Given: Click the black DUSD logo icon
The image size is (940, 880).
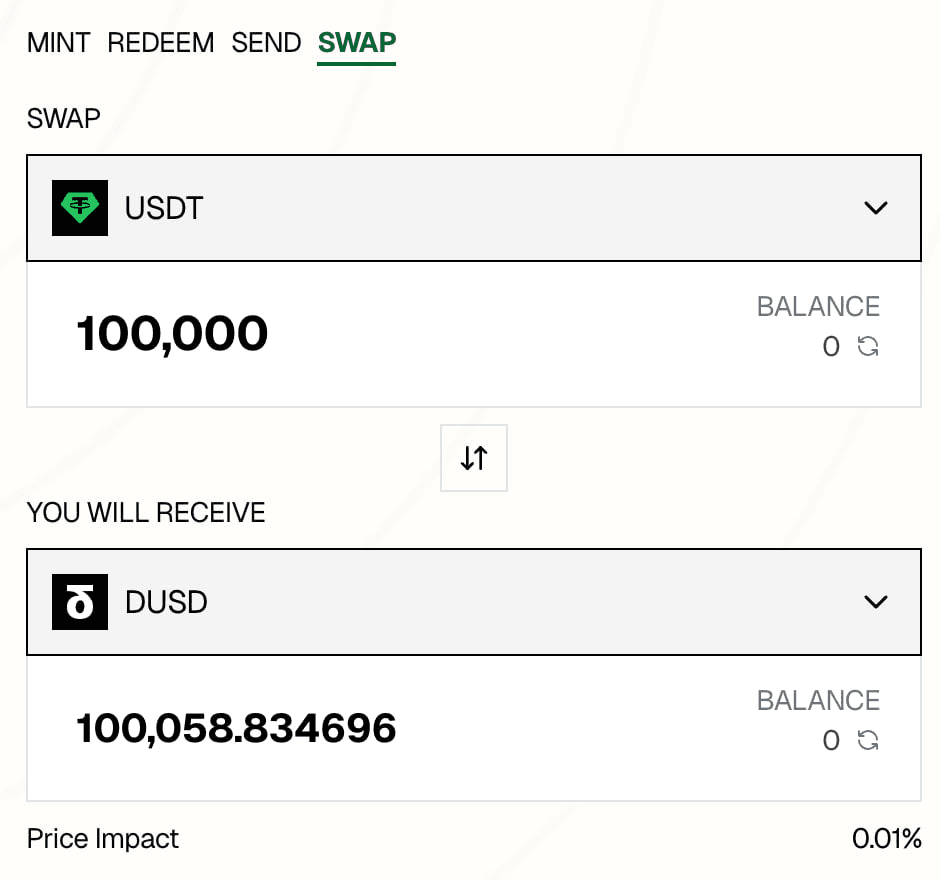Looking at the screenshot, I should click(80, 602).
